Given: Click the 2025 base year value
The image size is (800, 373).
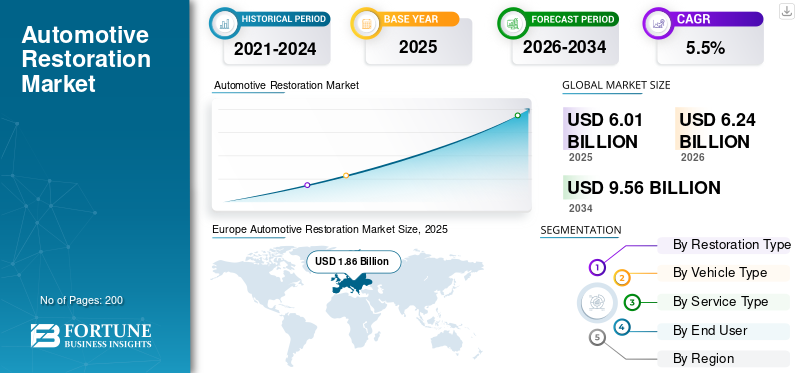Looking at the screenshot, I should (418, 47).
